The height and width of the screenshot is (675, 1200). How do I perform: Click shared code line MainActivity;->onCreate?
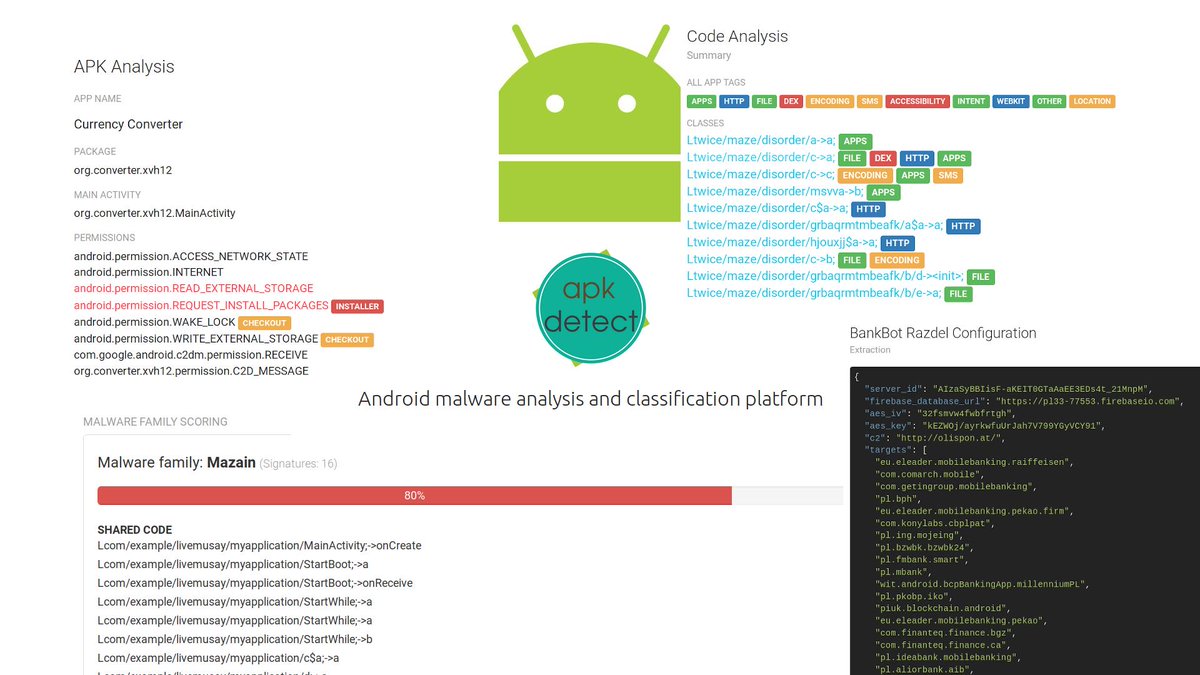click(x=259, y=546)
